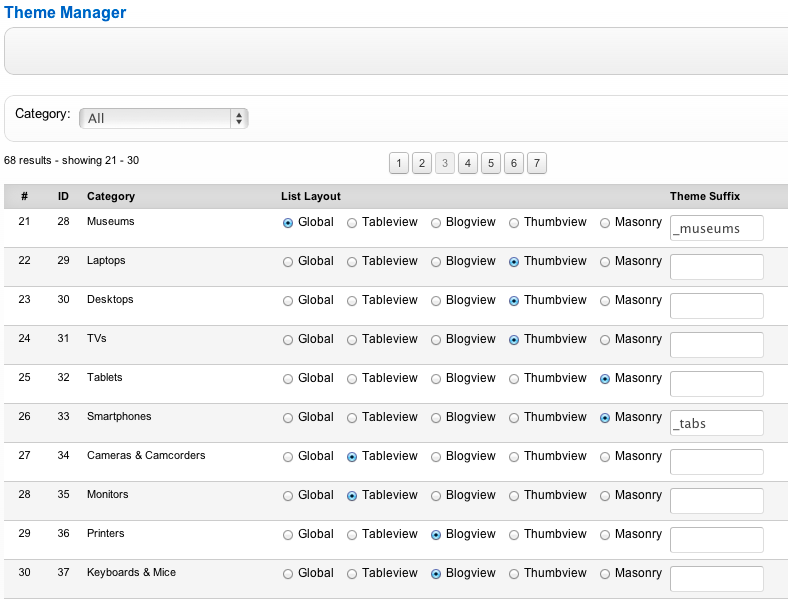Set Printers layout to Tableview
The image size is (788, 599).
coord(352,535)
